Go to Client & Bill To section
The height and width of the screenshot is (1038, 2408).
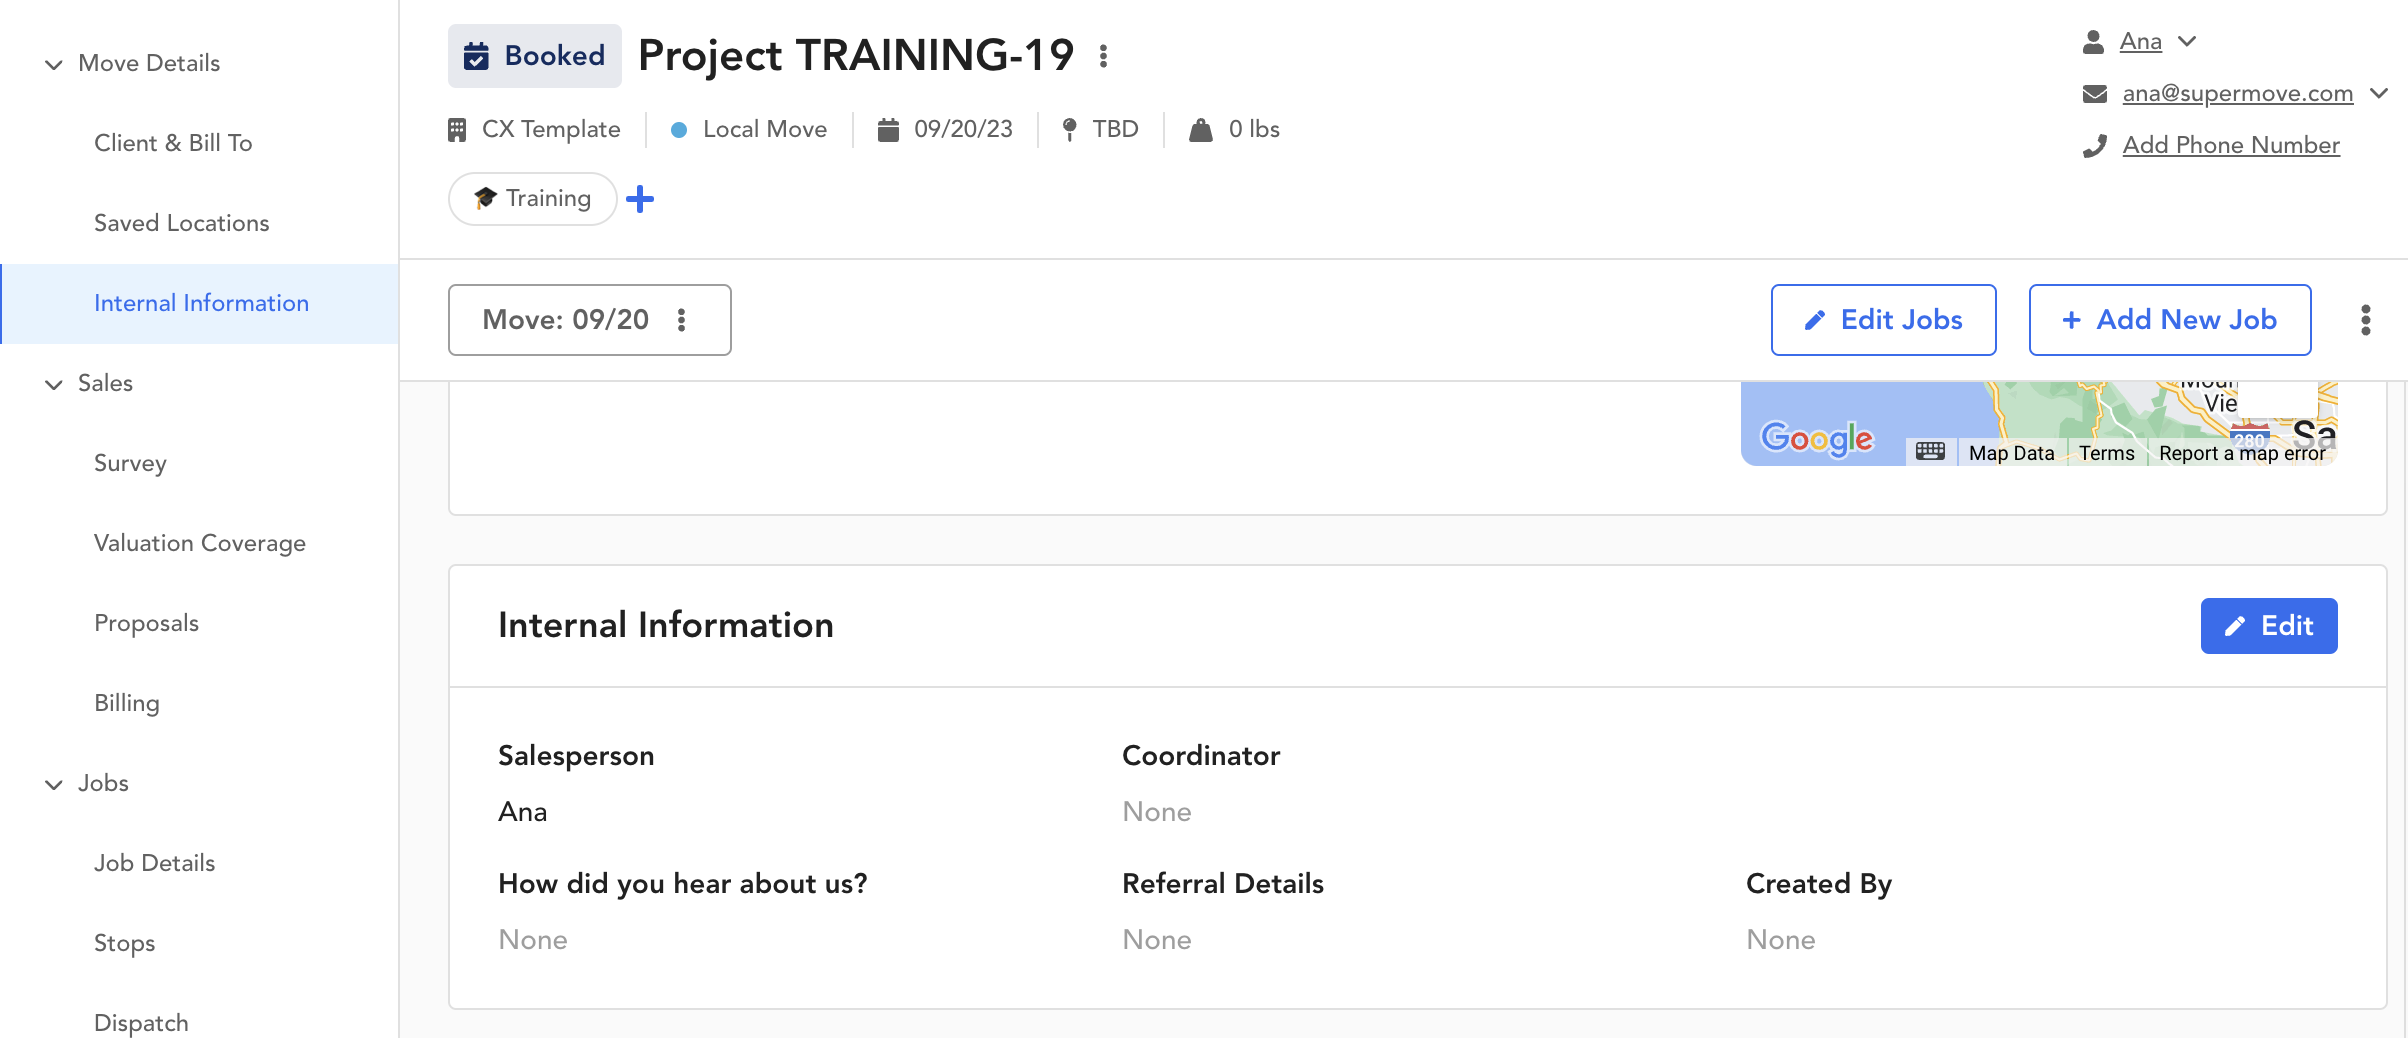[173, 143]
